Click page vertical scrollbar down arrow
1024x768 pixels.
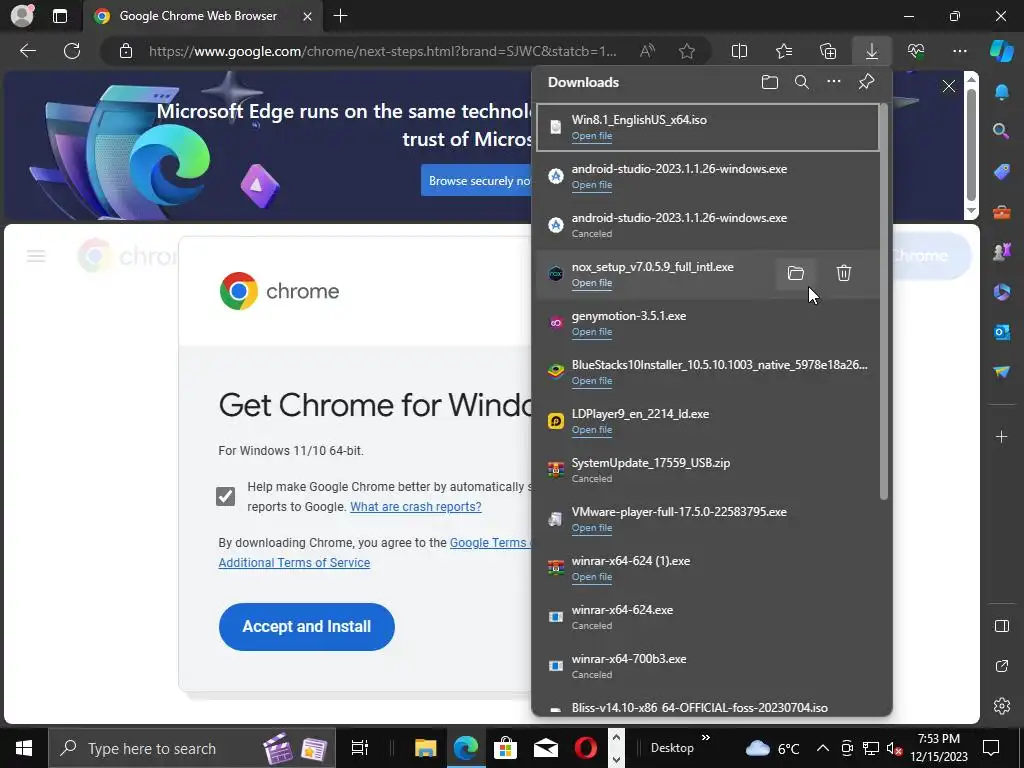[x=972, y=212]
